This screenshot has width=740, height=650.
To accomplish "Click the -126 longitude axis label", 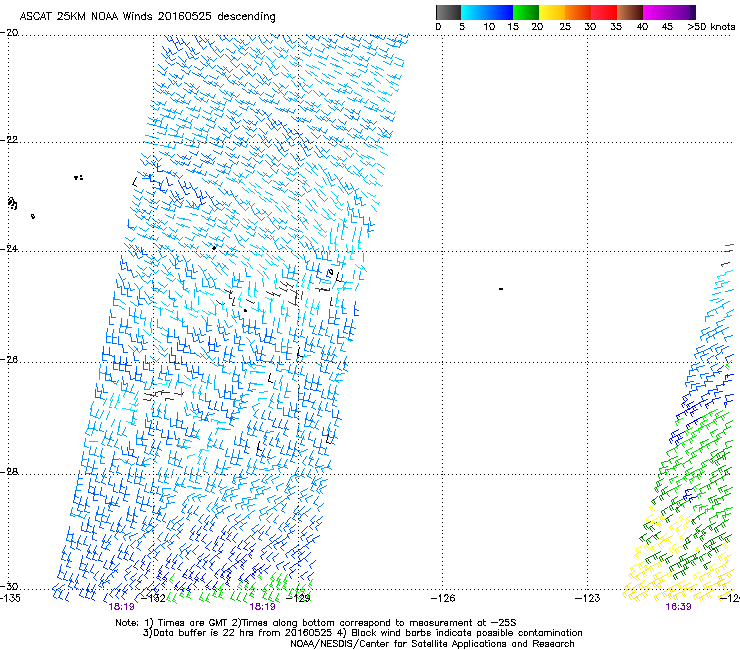I will (x=443, y=598).
